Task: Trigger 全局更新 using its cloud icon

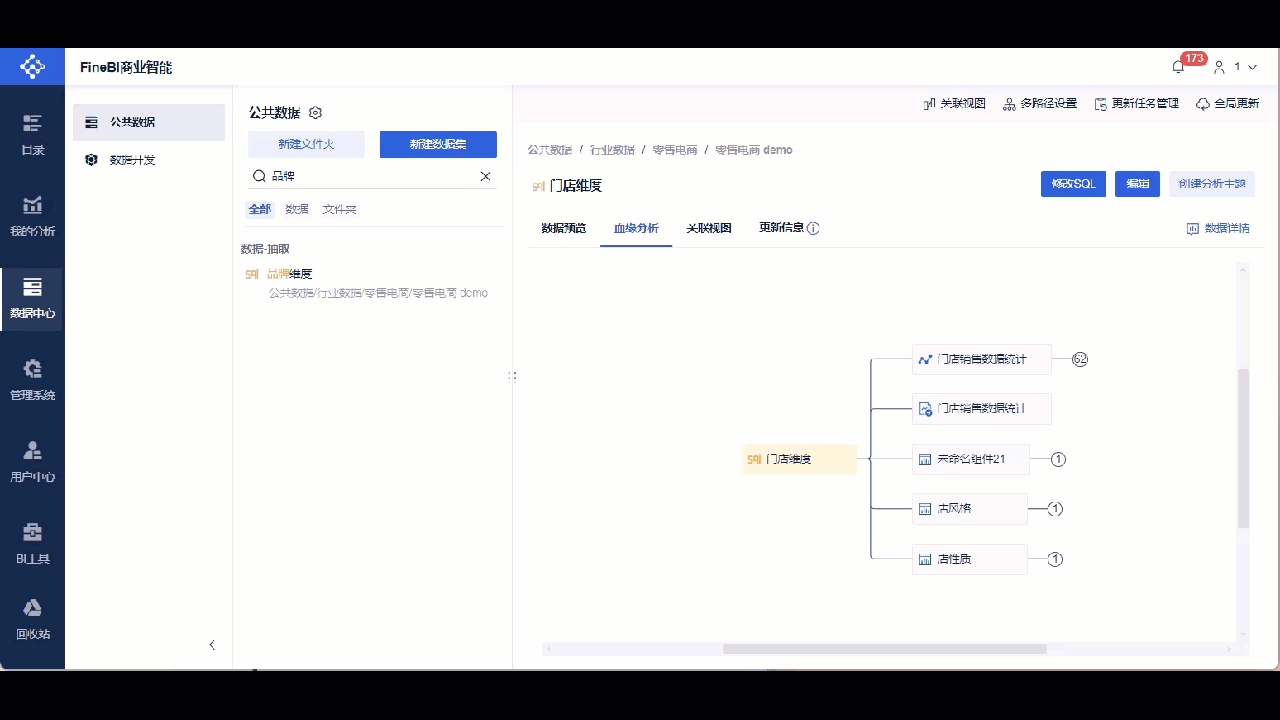Action: pyautogui.click(x=1202, y=102)
